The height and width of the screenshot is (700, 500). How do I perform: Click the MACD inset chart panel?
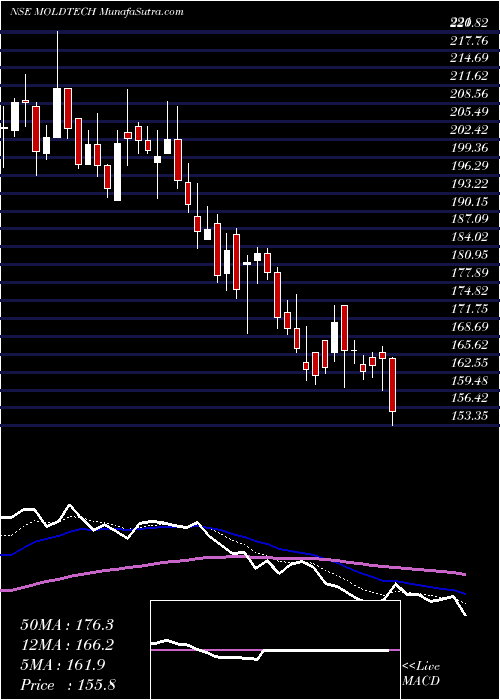pyautogui.click(x=275, y=650)
